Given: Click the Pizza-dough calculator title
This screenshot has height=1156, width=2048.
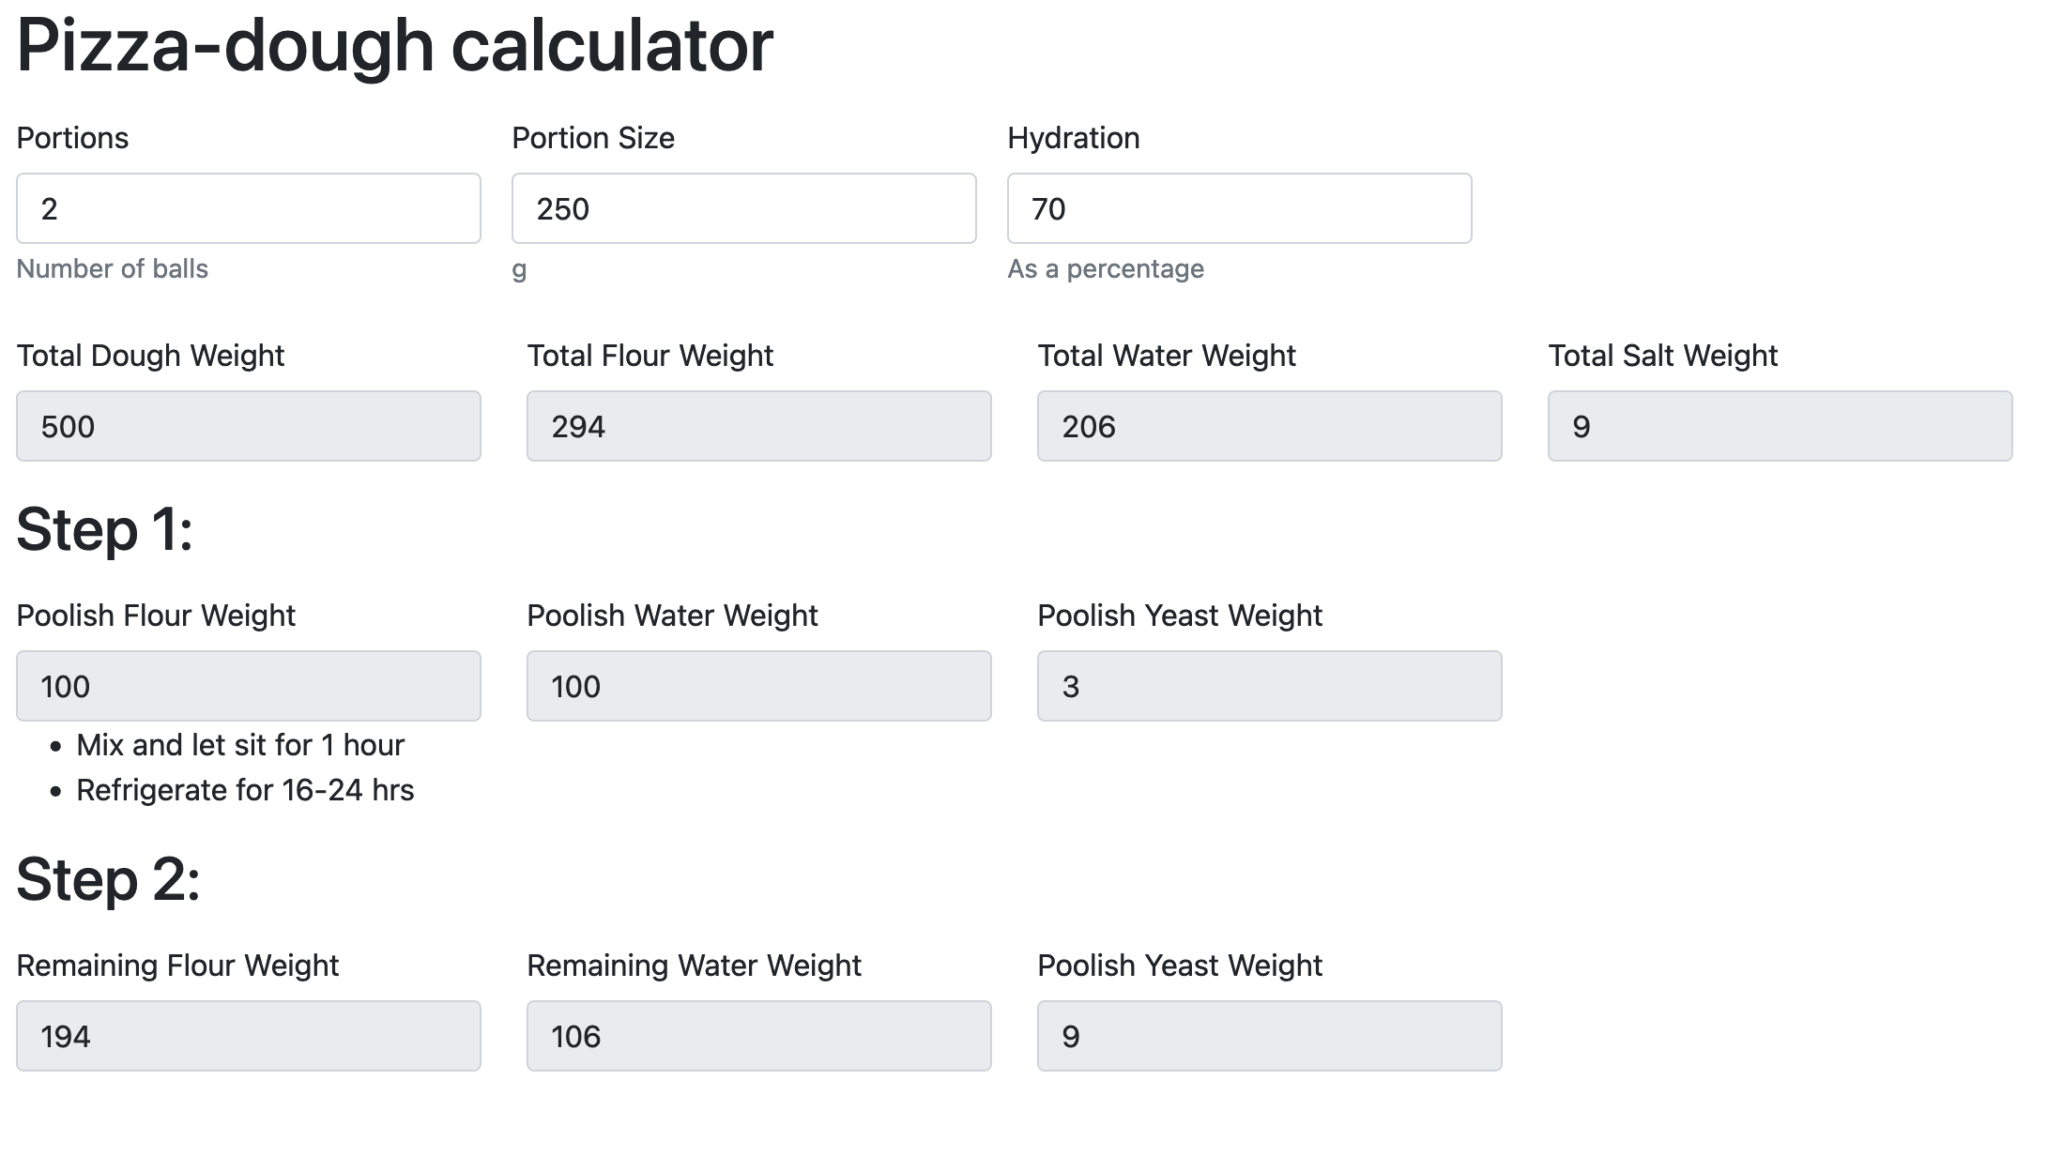Looking at the screenshot, I should [x=395, y=44].
